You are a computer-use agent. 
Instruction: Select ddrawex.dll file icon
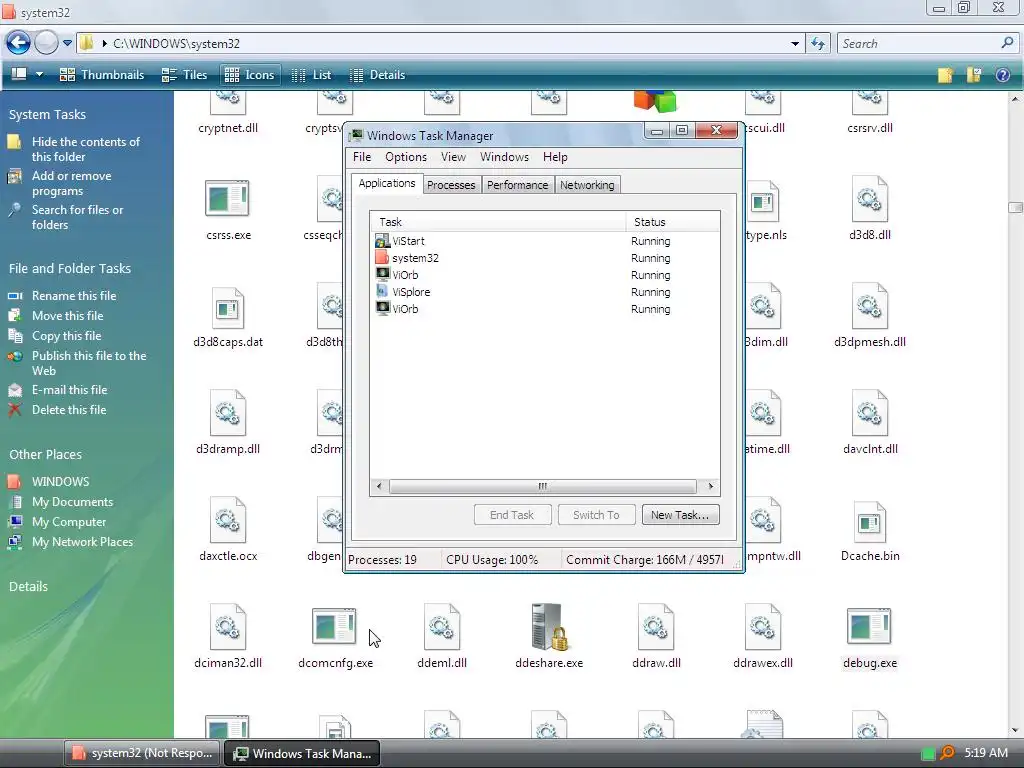[x=763, y=628]
